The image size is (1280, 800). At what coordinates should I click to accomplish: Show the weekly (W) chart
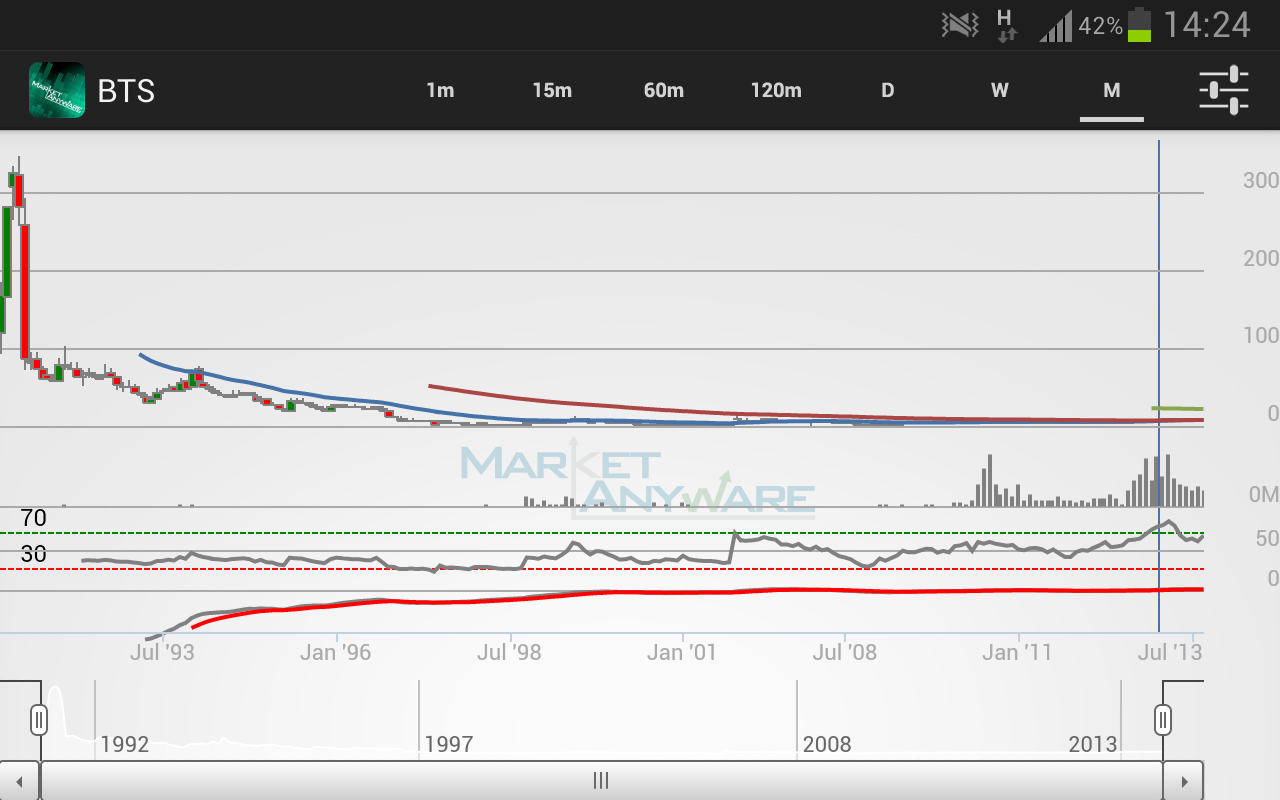click(x=999, y=90)
